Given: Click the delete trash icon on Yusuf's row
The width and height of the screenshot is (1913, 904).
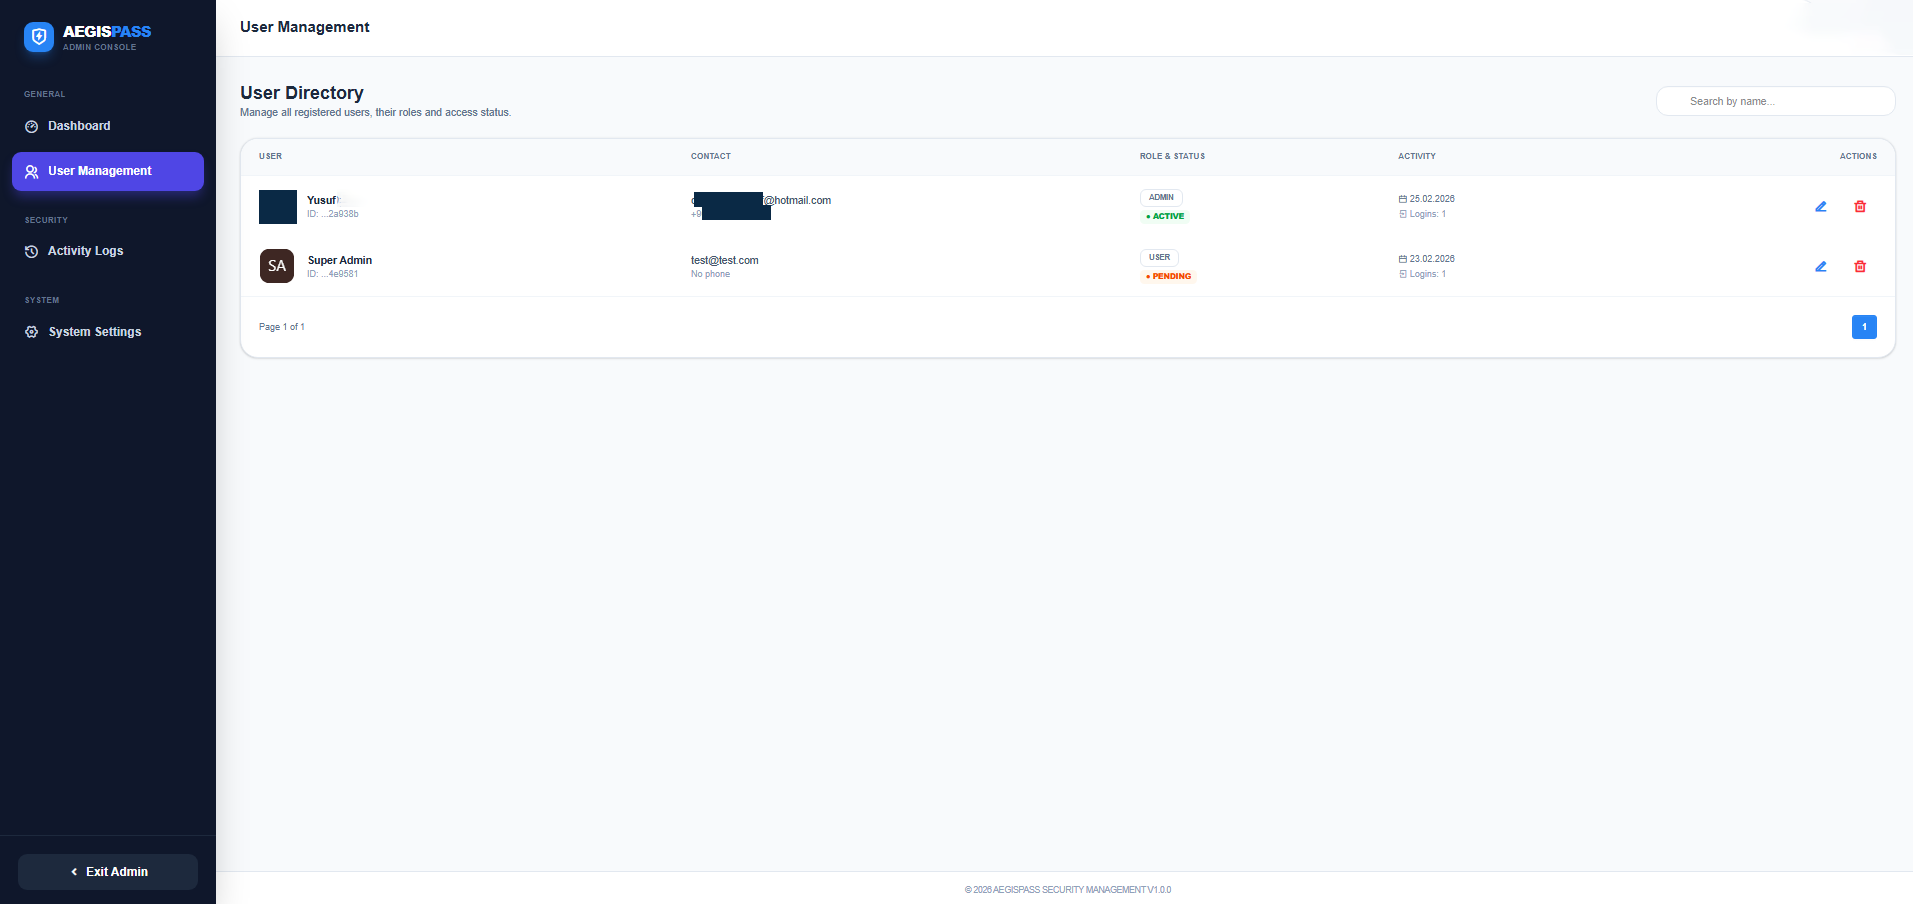Looking at the screenshot, I should 1860,206.
